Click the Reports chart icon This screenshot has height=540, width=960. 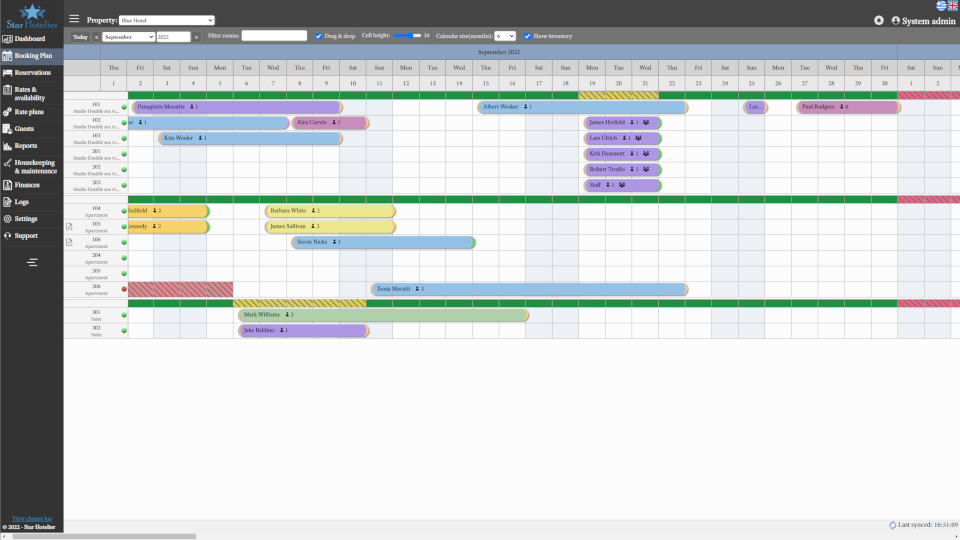tap(7, 146)
